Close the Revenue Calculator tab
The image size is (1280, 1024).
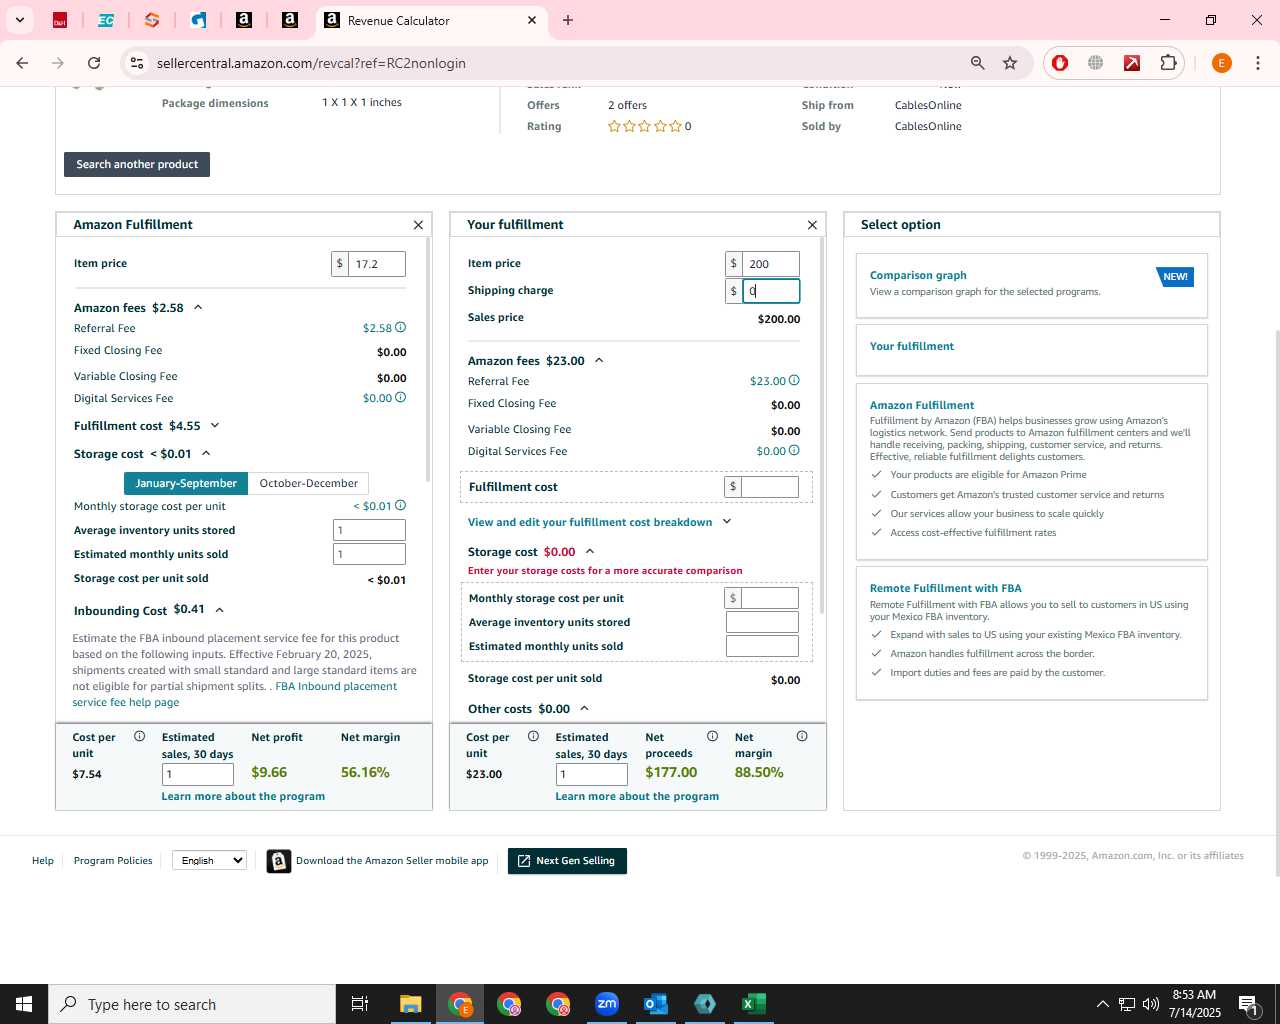[532, 20]
